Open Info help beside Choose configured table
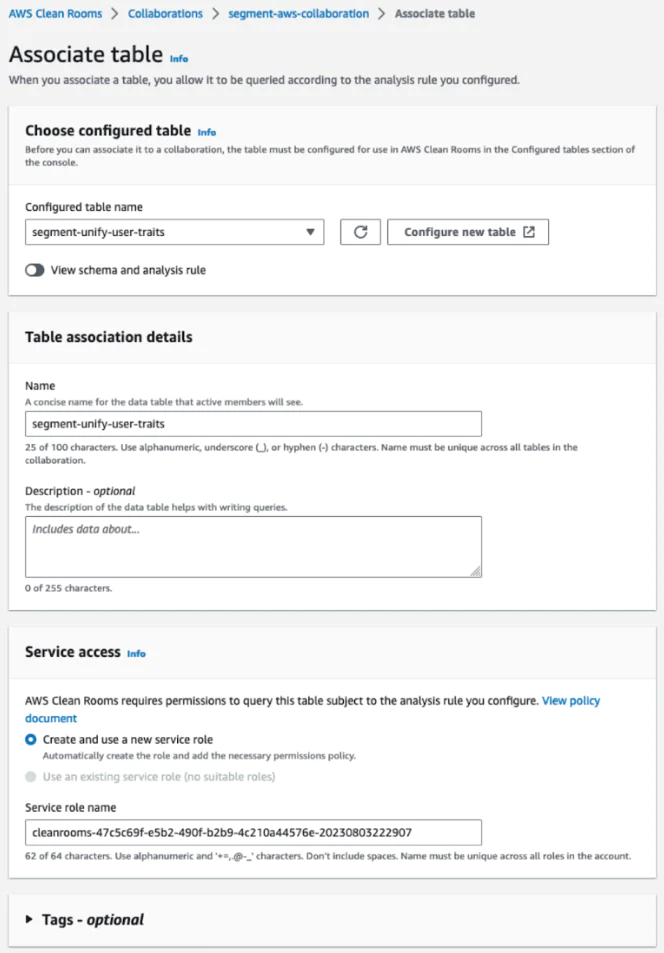Image resolution: width=664 pixels, height=953 pixels. pyautogui.click(x=207, y=132)
